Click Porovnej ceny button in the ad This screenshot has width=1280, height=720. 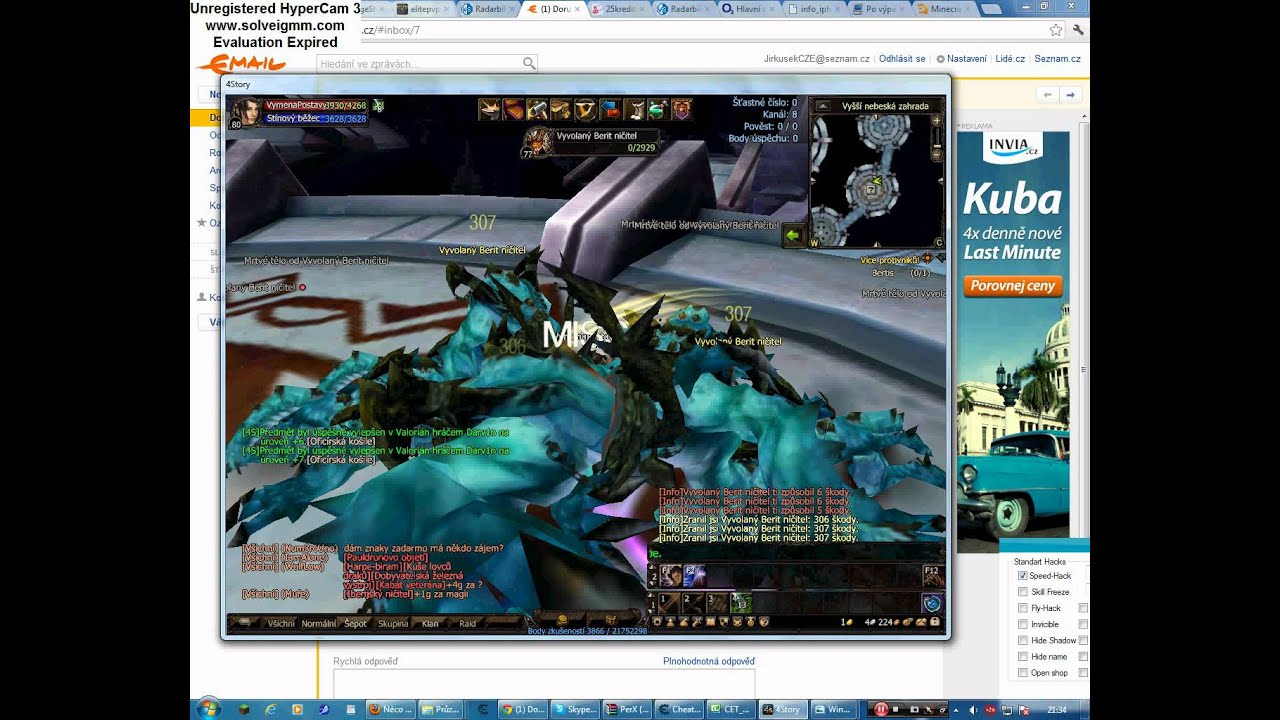pos(1013,287)
